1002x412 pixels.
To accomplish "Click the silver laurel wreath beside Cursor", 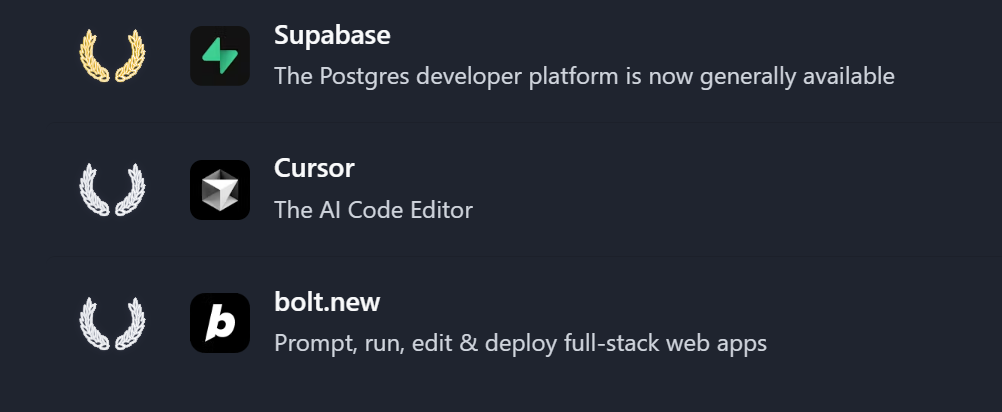I will tap(112, 190).
